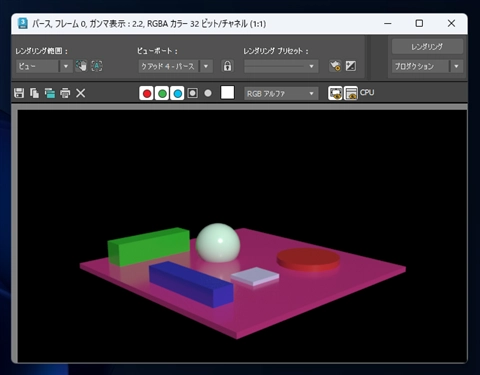Viewport: 480px width, 375px height.
Task: Minimize the rendered frame window
Action: click(388, 23)
